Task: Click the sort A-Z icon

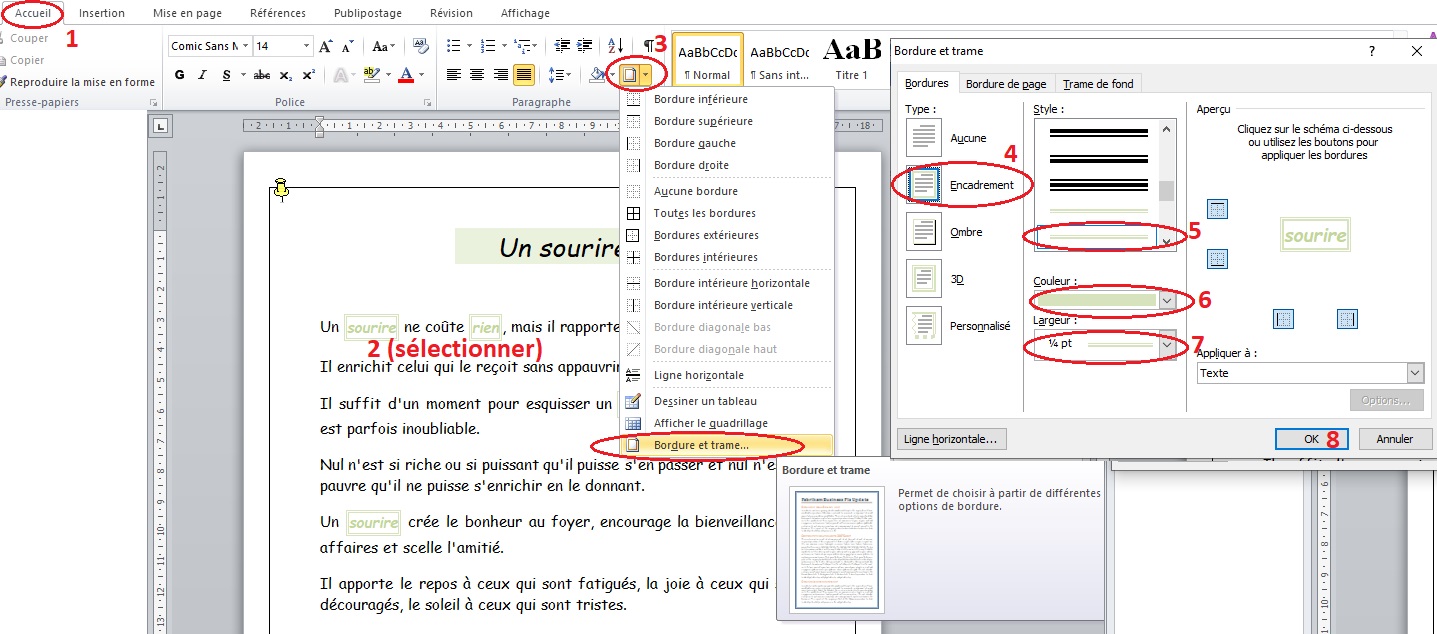Action: tap(615, 46)
